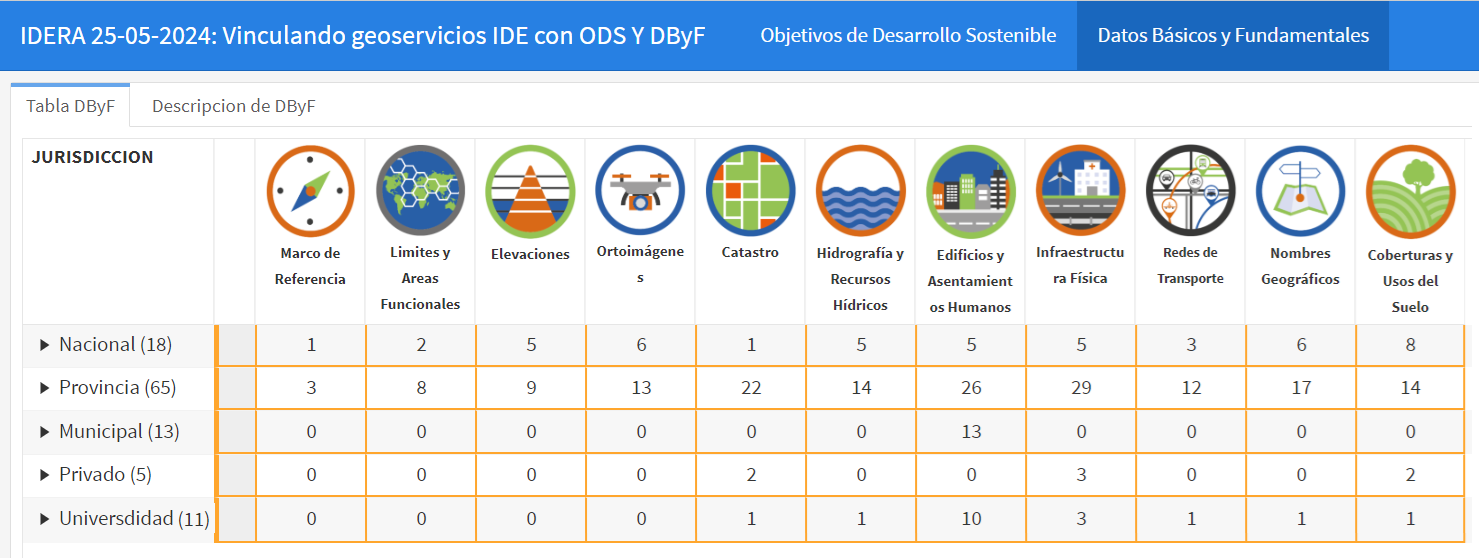The width and height of the screenshot is (1479, 558).
Task: Click the Marco de Referencia compass icon
Action: coord(310,191)
